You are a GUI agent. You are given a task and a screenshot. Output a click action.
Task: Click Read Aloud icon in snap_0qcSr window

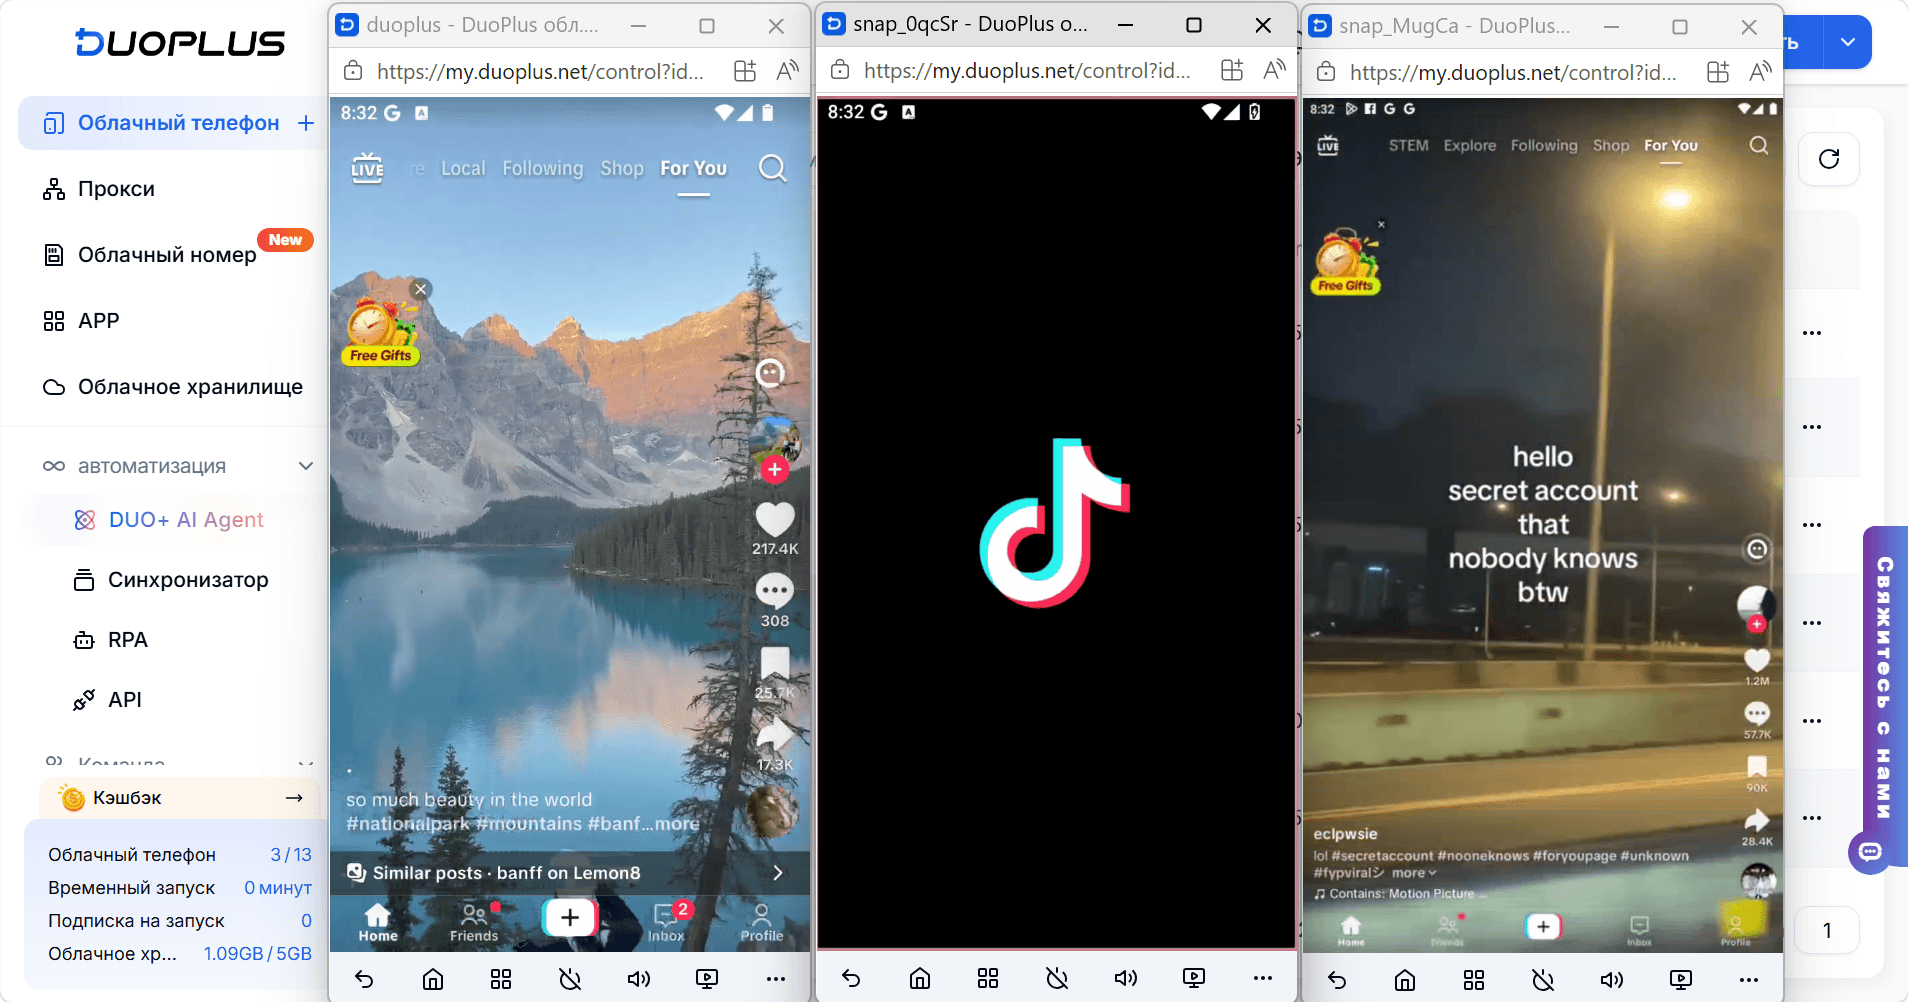(x=1274, y=70)
